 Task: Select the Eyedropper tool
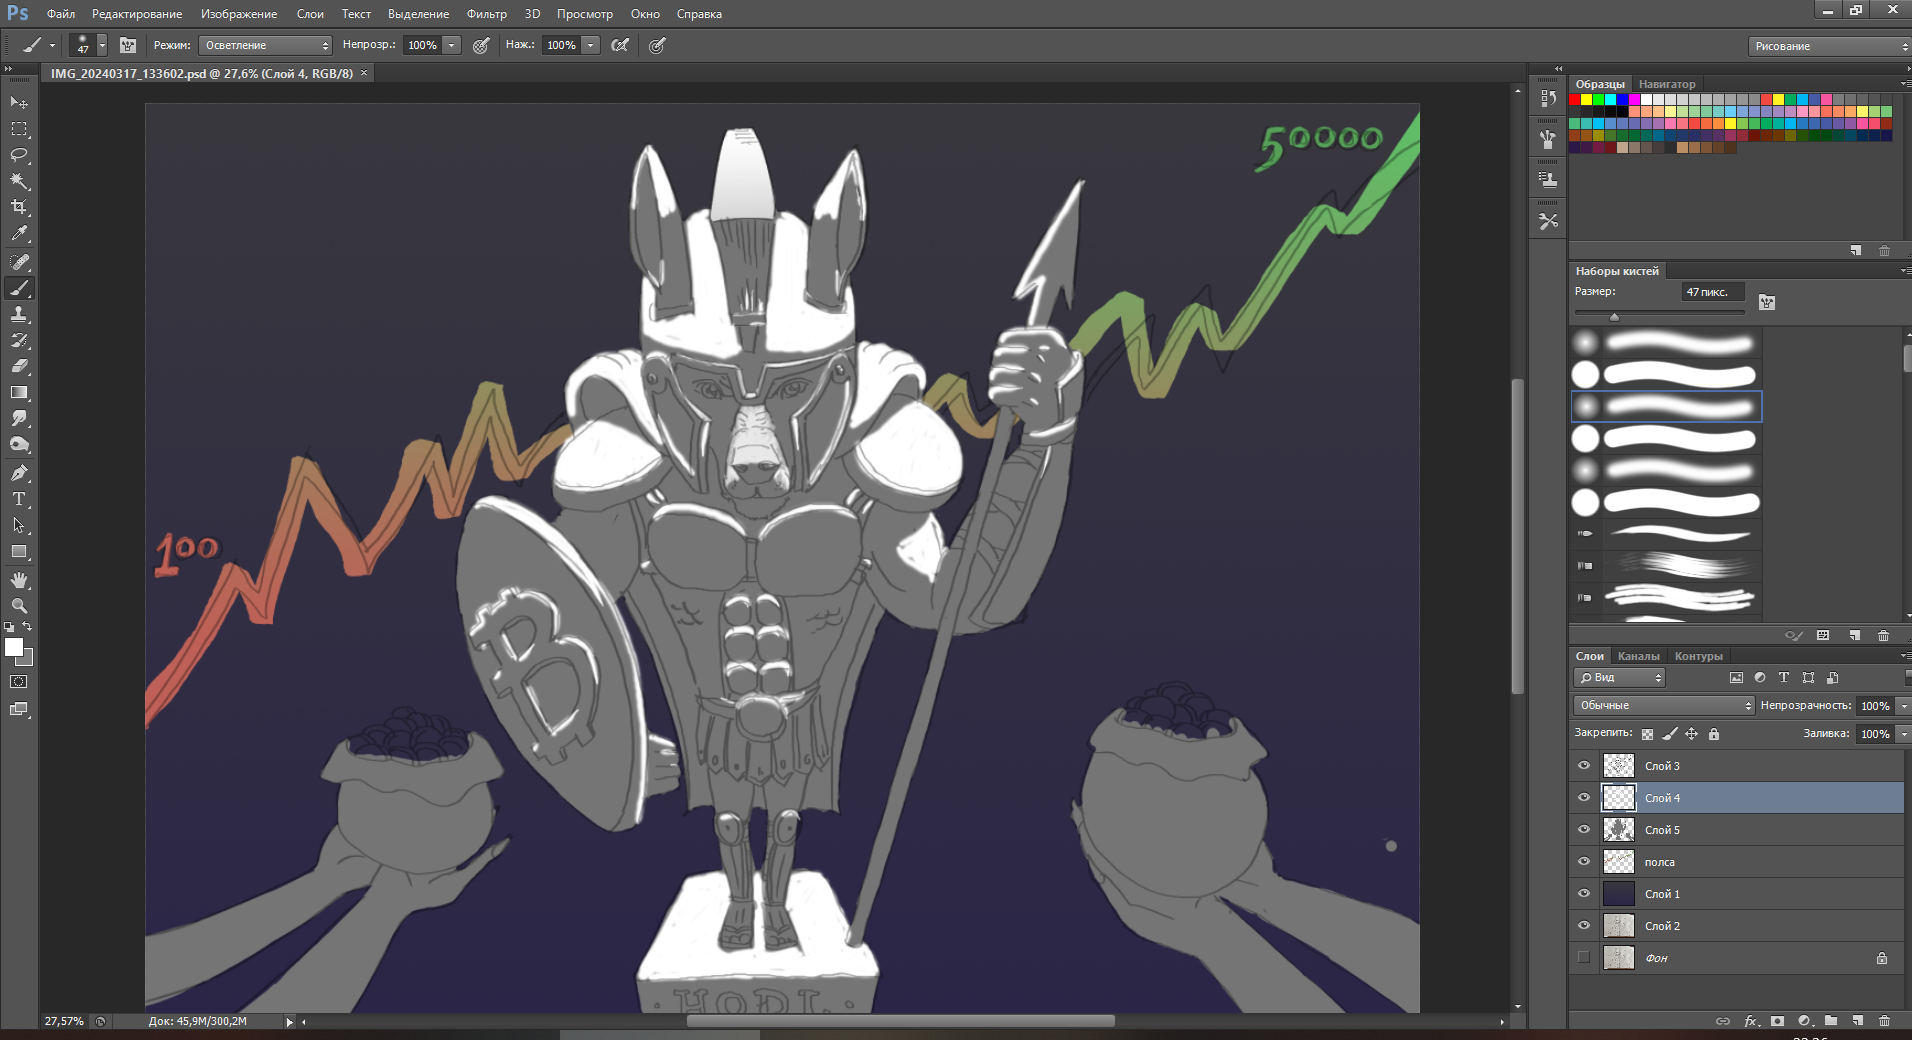[x=19, y=233]
